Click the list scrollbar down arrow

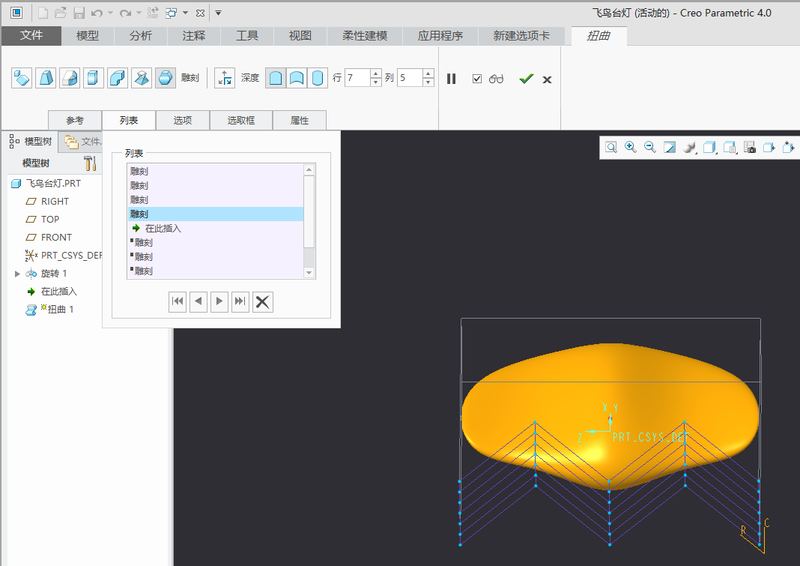[x=309, y=273]
